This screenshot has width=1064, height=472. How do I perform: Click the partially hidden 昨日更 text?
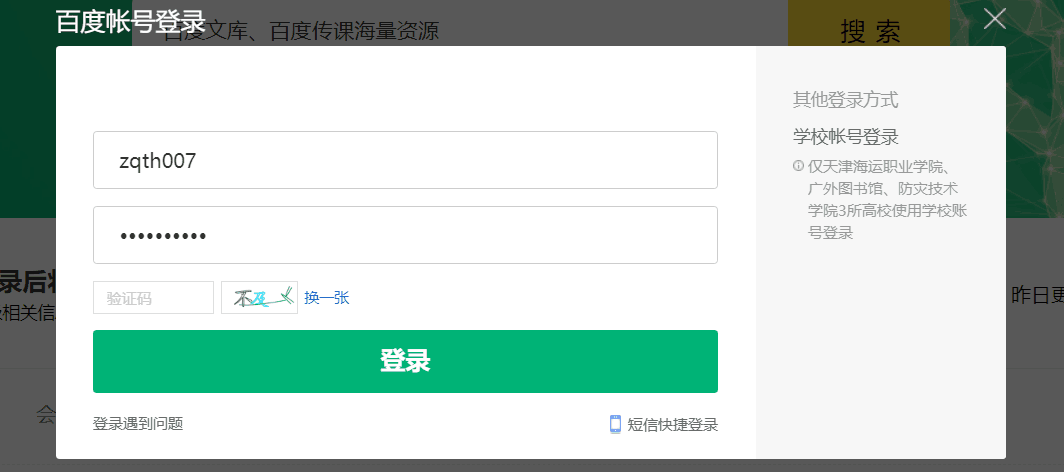[1038, 296]
